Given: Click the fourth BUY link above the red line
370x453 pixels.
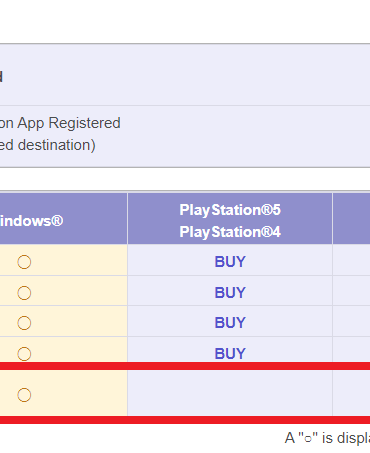Looking at the screenshot, I should (230, 354).
